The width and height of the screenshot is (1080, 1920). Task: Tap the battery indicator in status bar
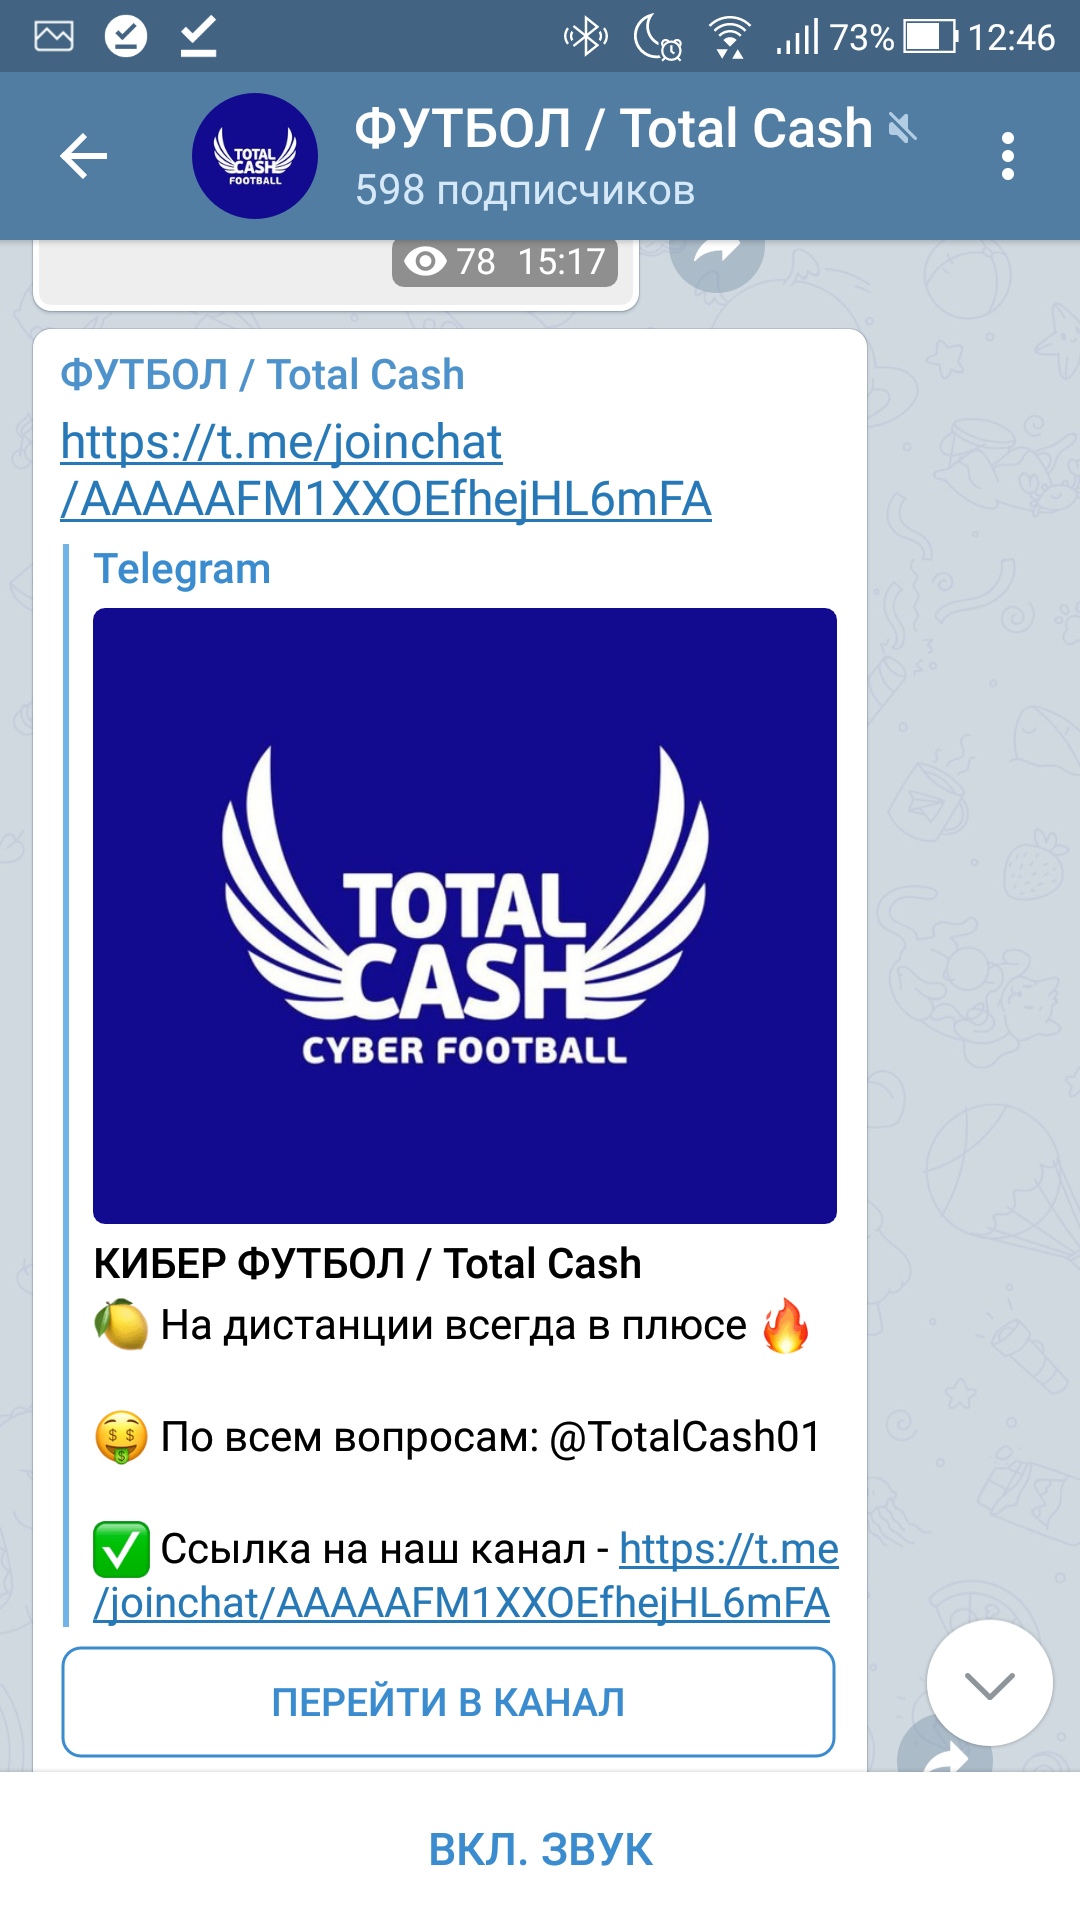click(931, 37)
